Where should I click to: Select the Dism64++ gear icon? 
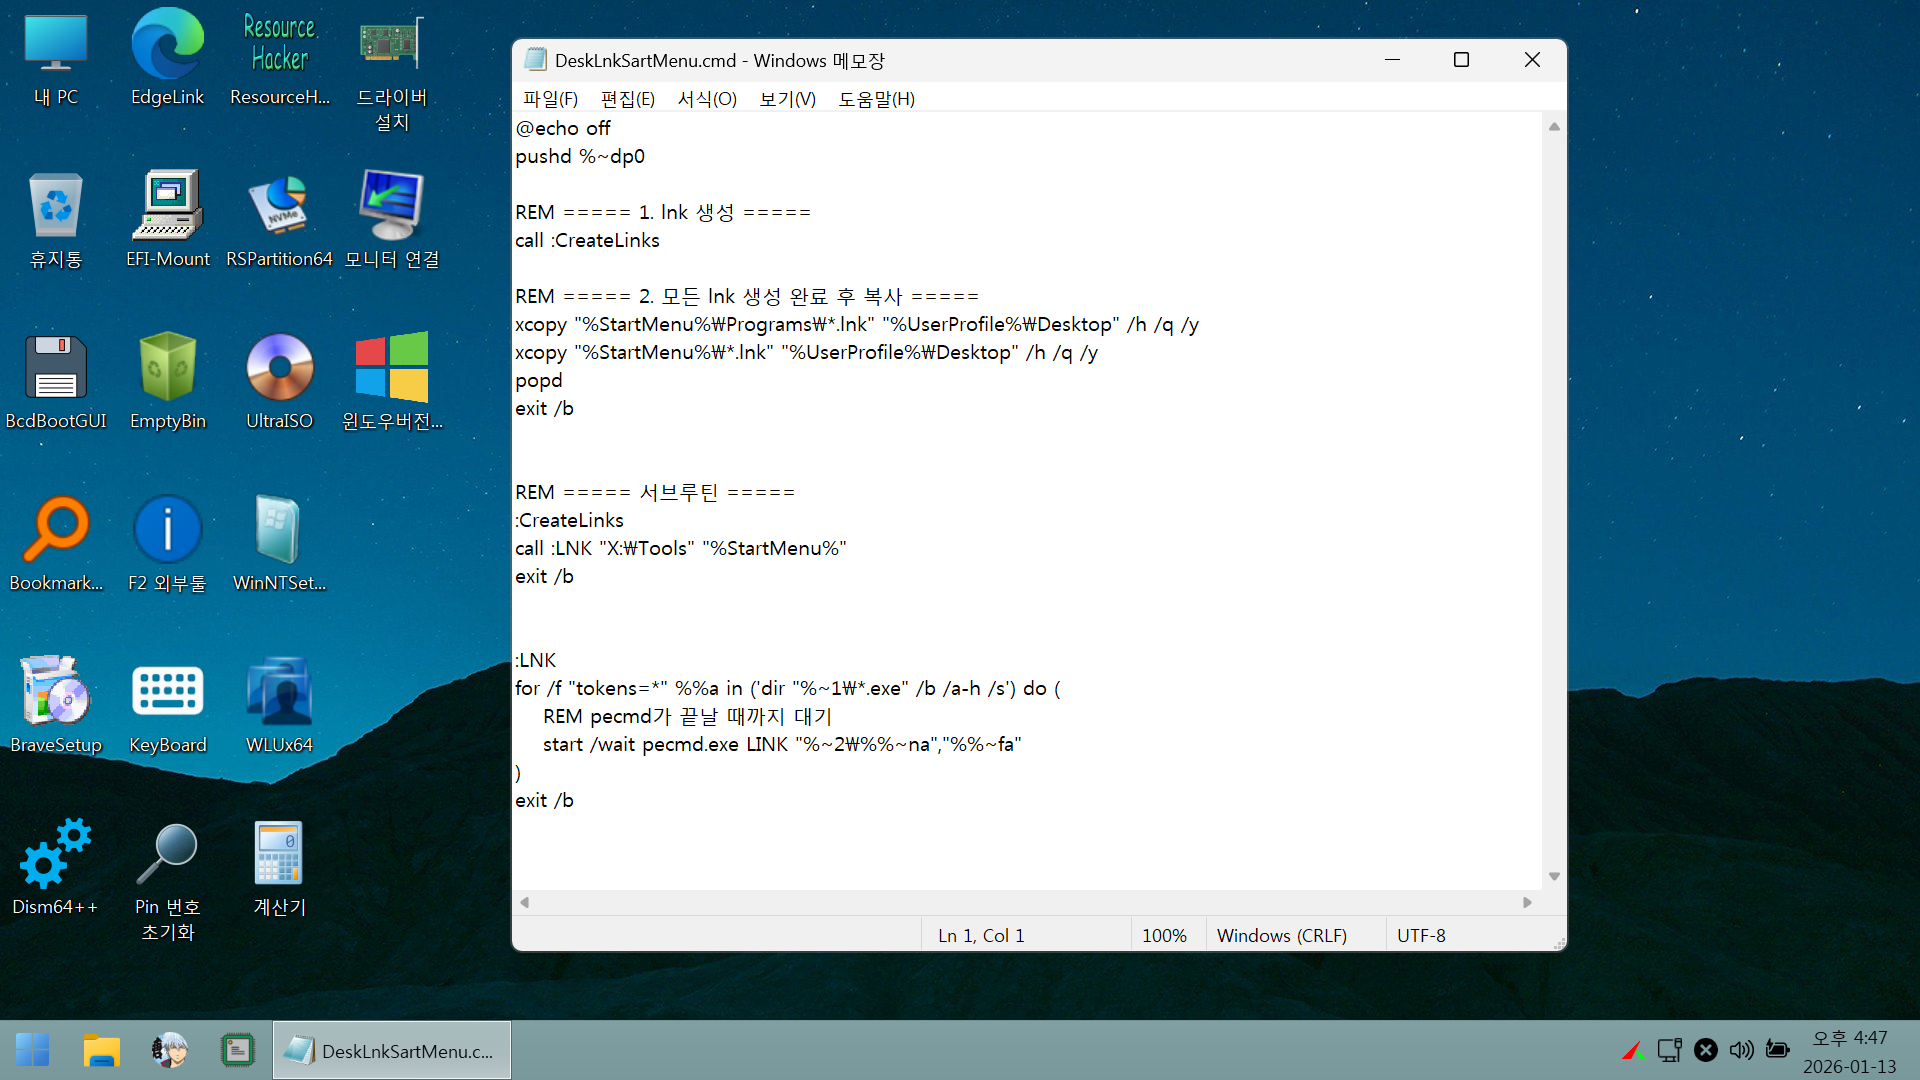coord(56,855)
